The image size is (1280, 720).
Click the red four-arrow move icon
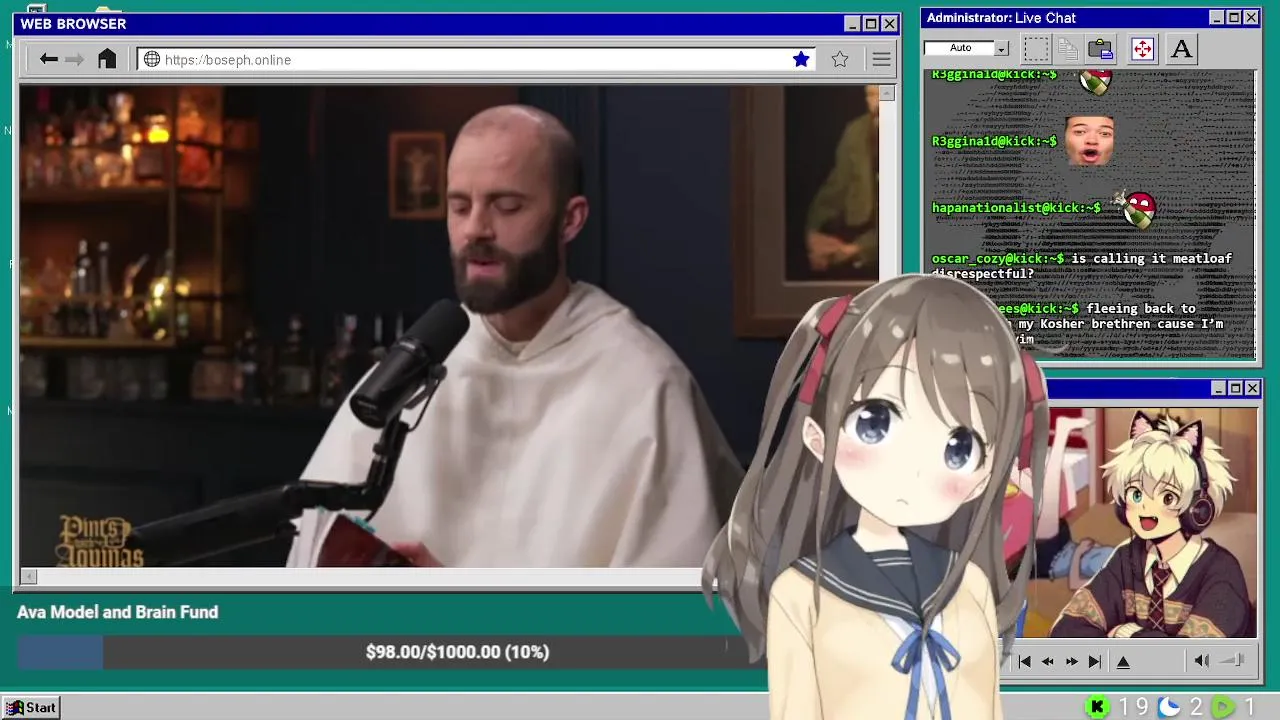(1142, 48)
